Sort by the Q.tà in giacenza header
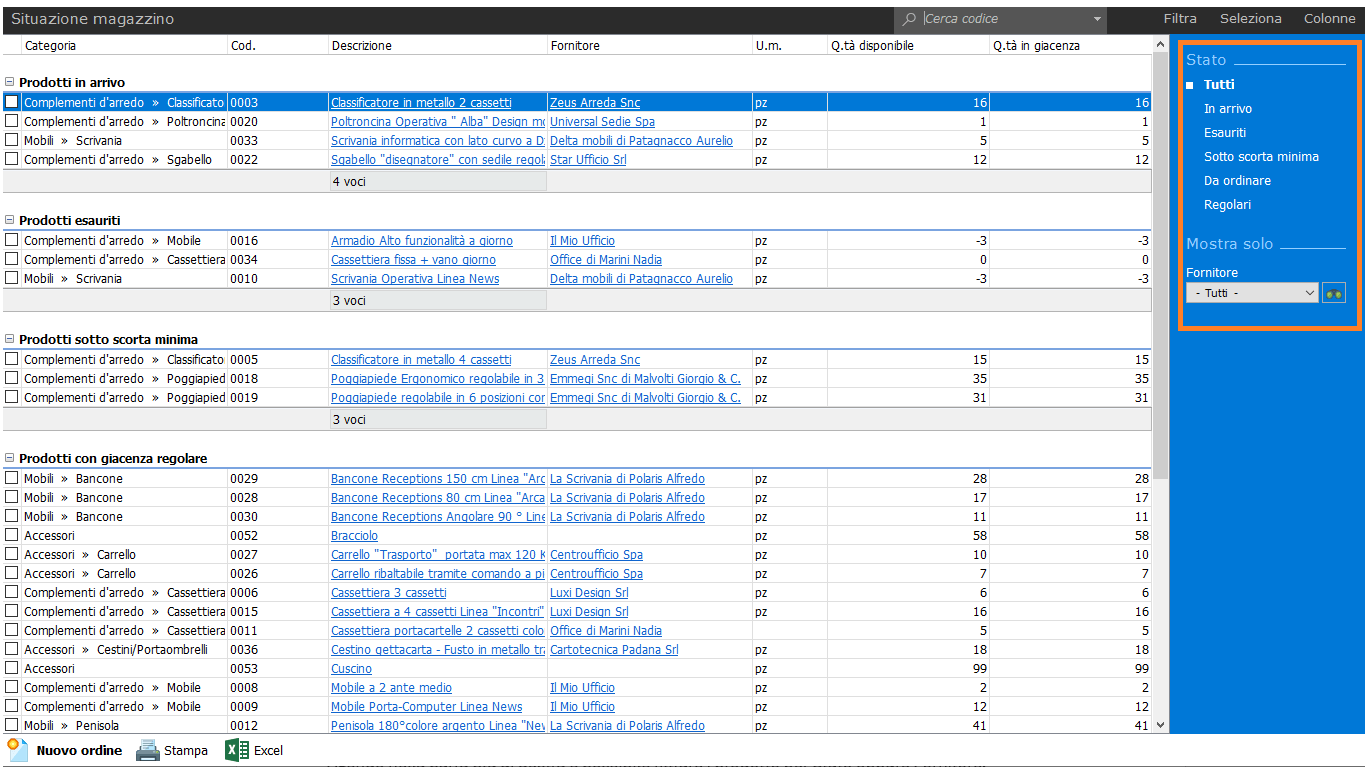The image size is (1371, 771). [x=1070, y=45]
